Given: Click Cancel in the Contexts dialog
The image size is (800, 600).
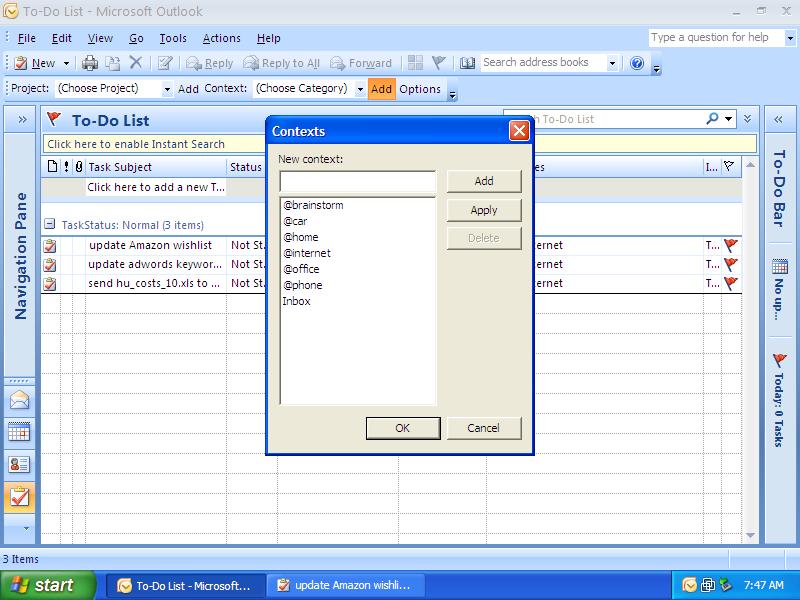Looking at the screenshot, I should click(484, 428).
